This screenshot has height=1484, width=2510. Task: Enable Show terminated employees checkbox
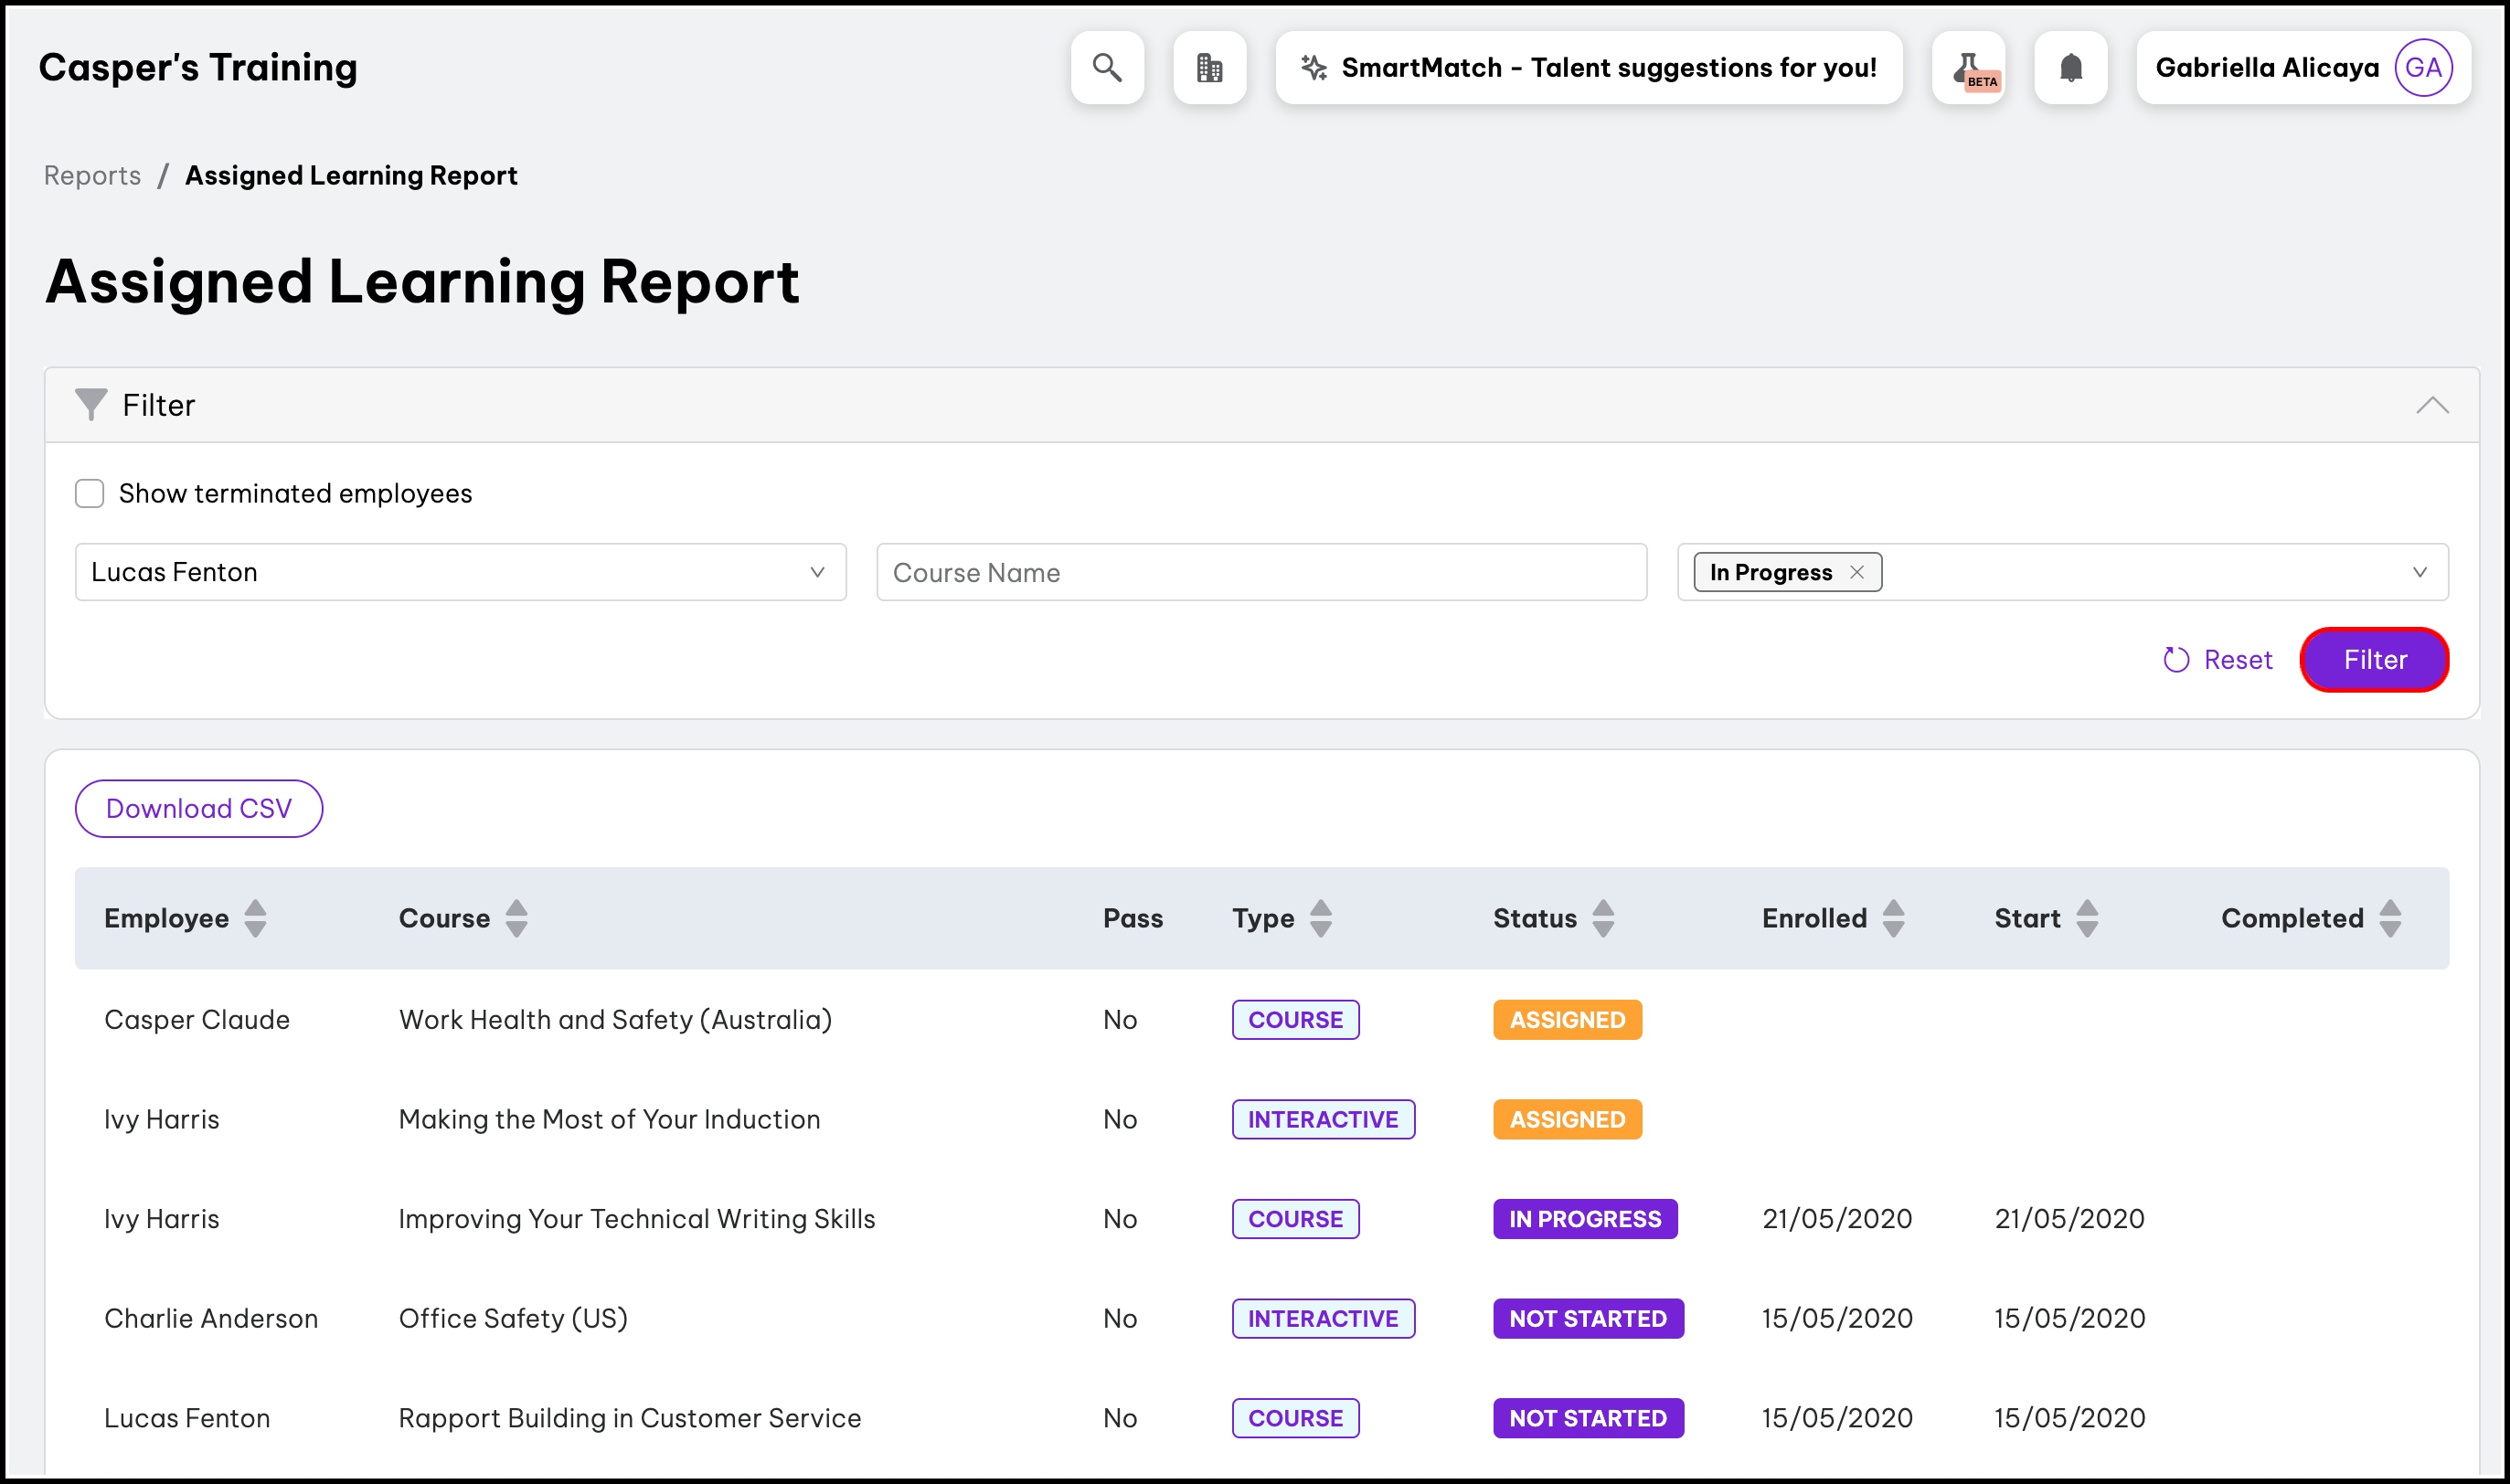pos(90,493)
